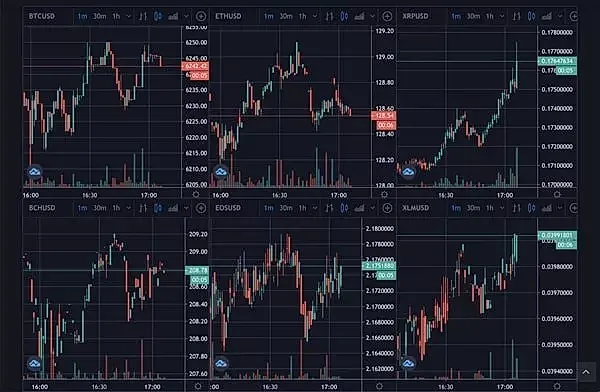Switch XLMUSD chart to 1h timeframe

490,208
